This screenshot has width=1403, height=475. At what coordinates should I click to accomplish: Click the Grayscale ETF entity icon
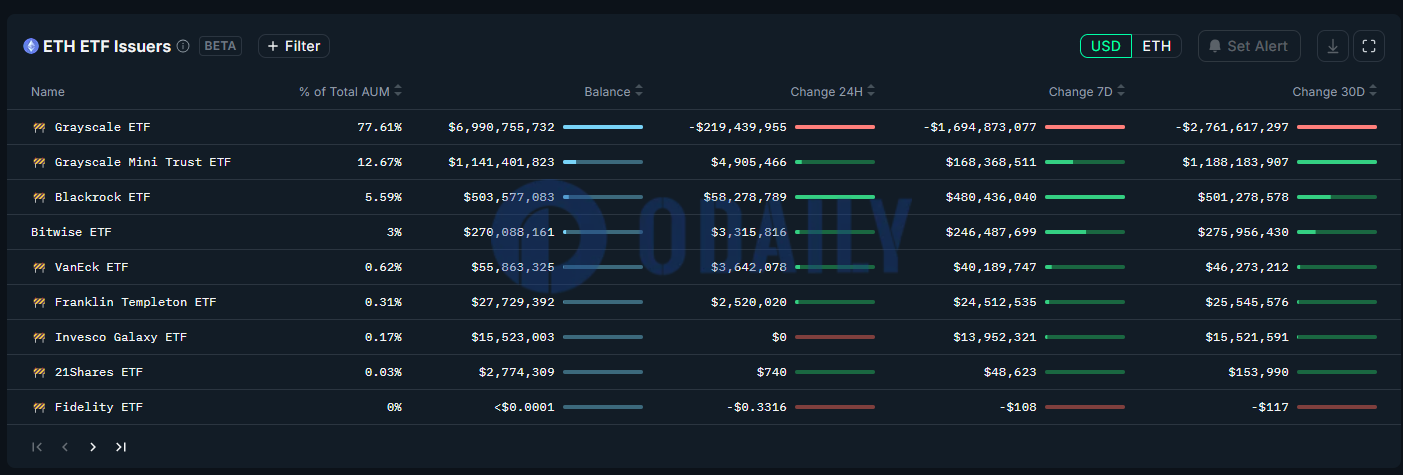click(39, 127)
